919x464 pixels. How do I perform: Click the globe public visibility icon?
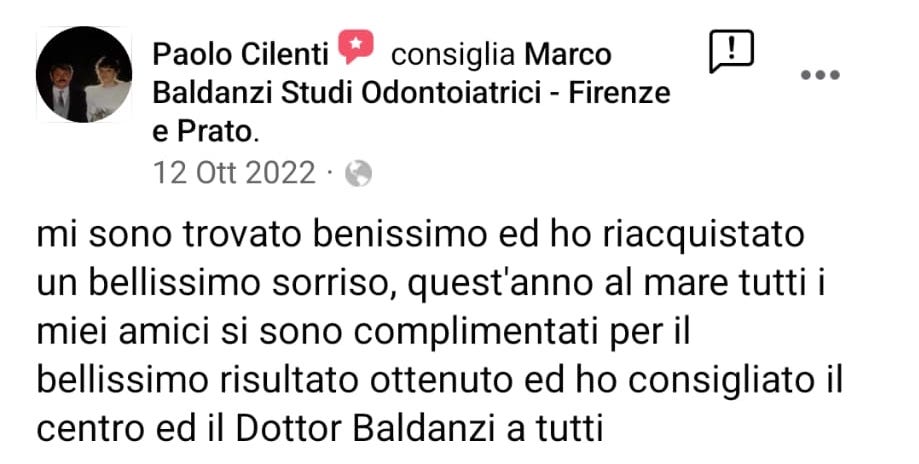[358, 174]
